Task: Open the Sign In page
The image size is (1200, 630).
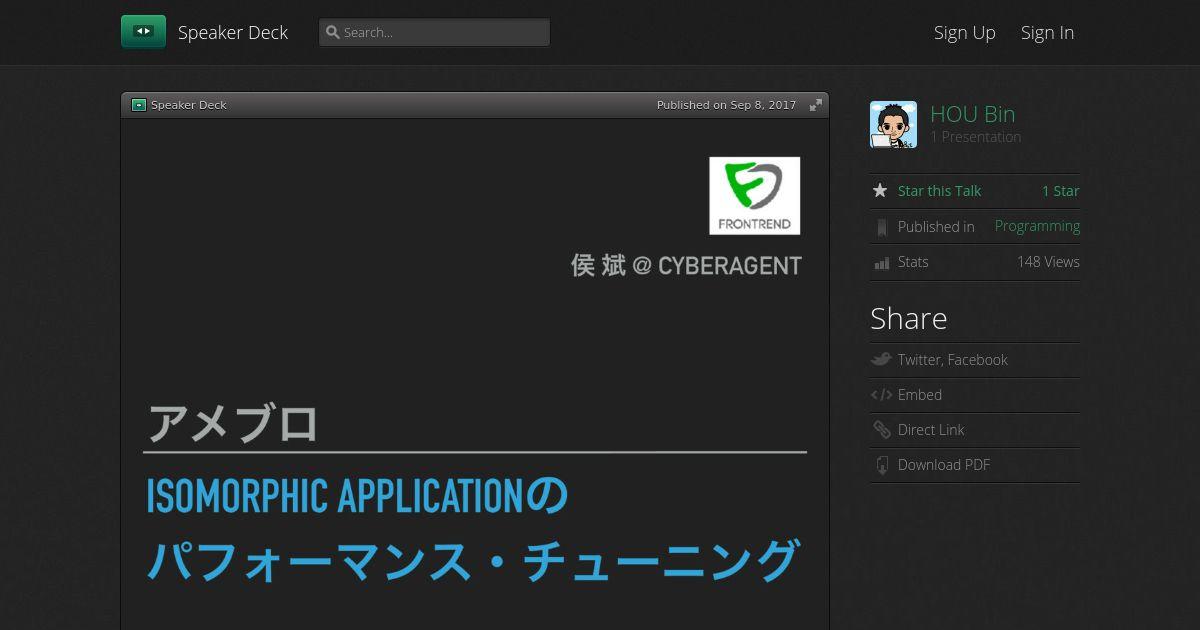Action: tap(1047, 32)
